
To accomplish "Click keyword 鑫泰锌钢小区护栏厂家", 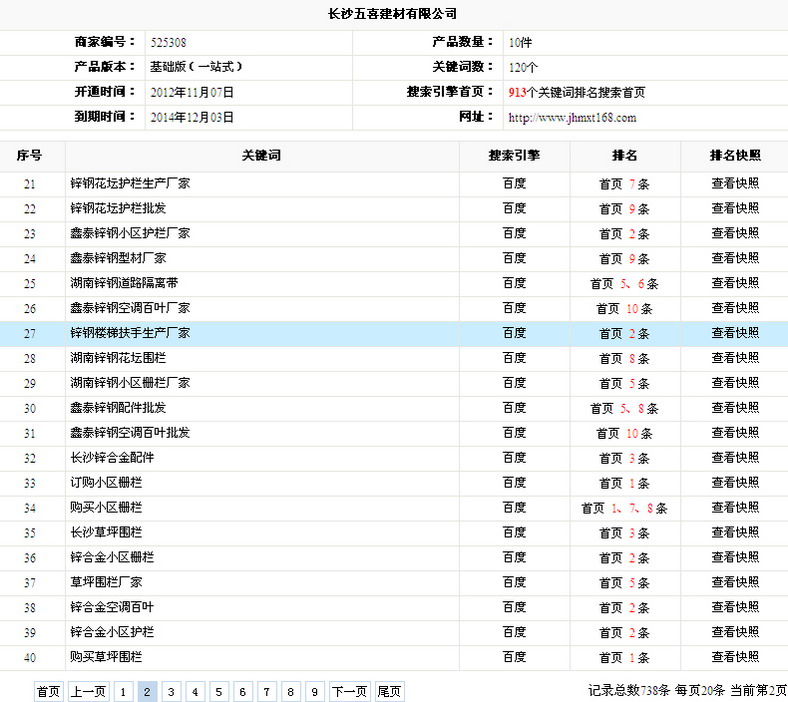I will point(130,233).
